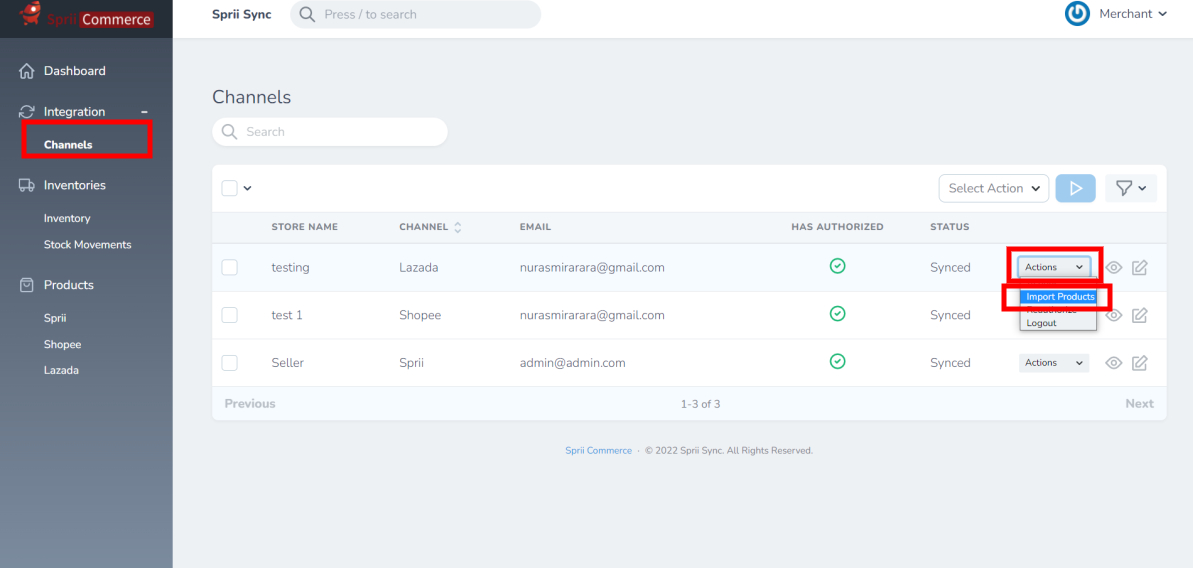
Task: Focus the top Press / to search field
Action: tap(415, 14)
